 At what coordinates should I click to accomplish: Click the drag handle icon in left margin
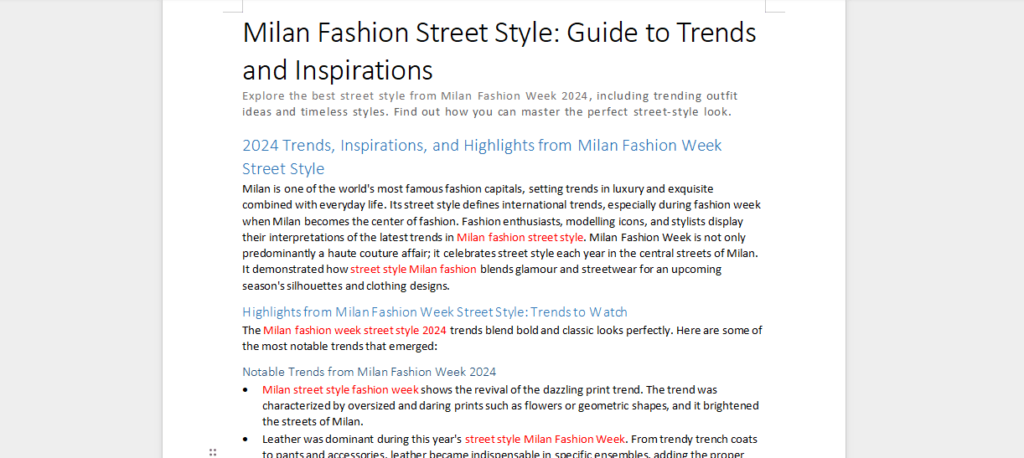pos(213,453)
